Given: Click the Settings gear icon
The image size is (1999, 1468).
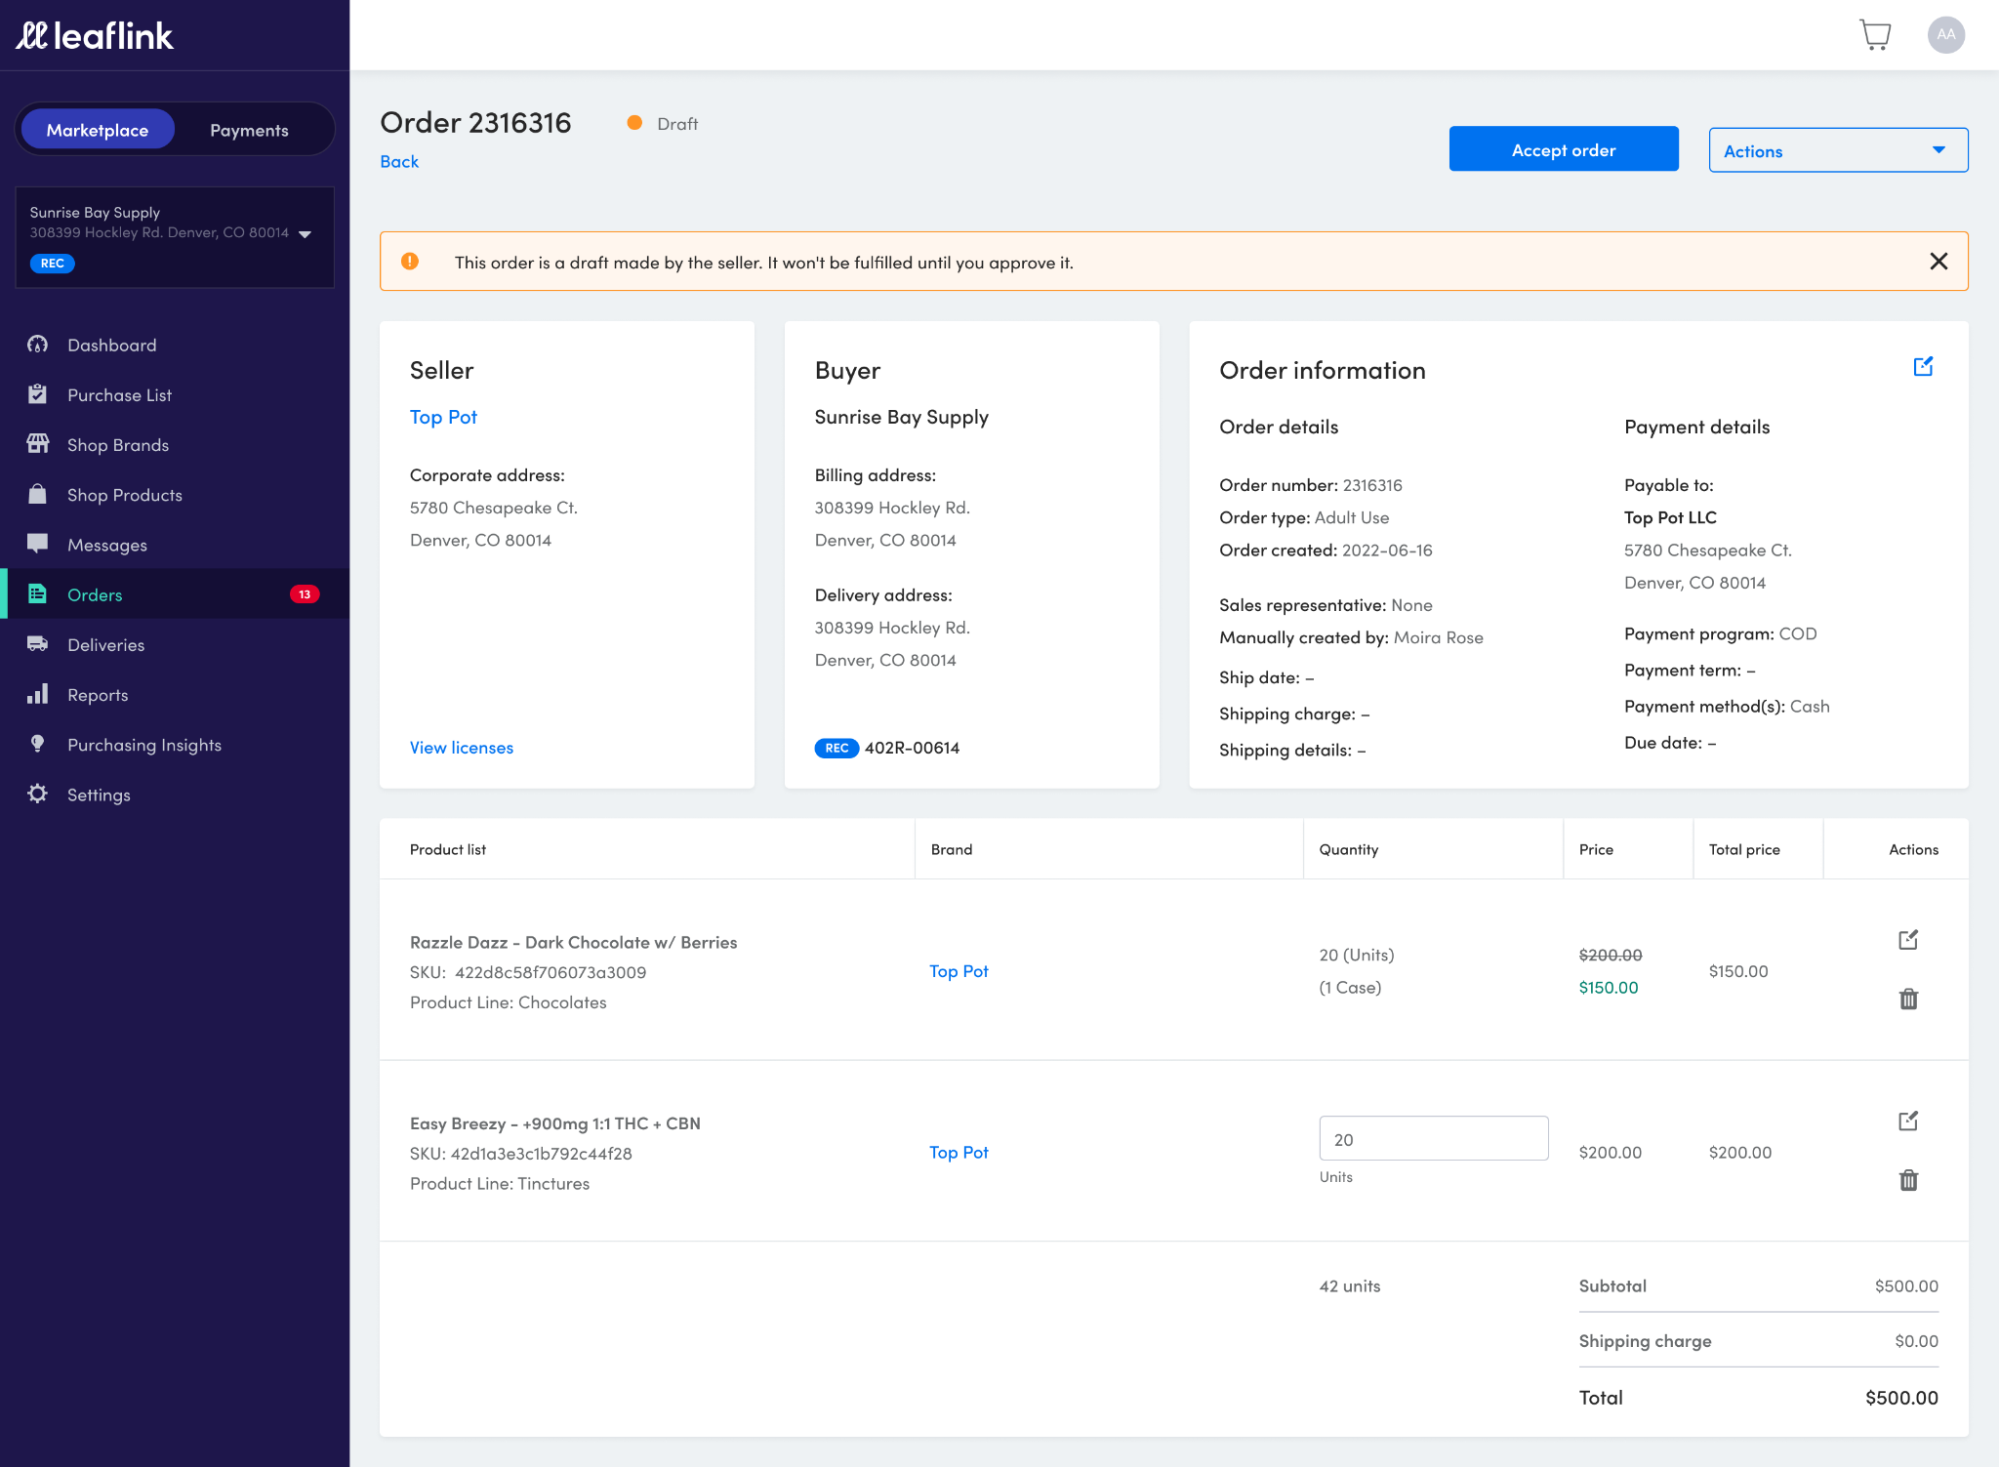Looking at the screenshot, I should pos(38,794).
